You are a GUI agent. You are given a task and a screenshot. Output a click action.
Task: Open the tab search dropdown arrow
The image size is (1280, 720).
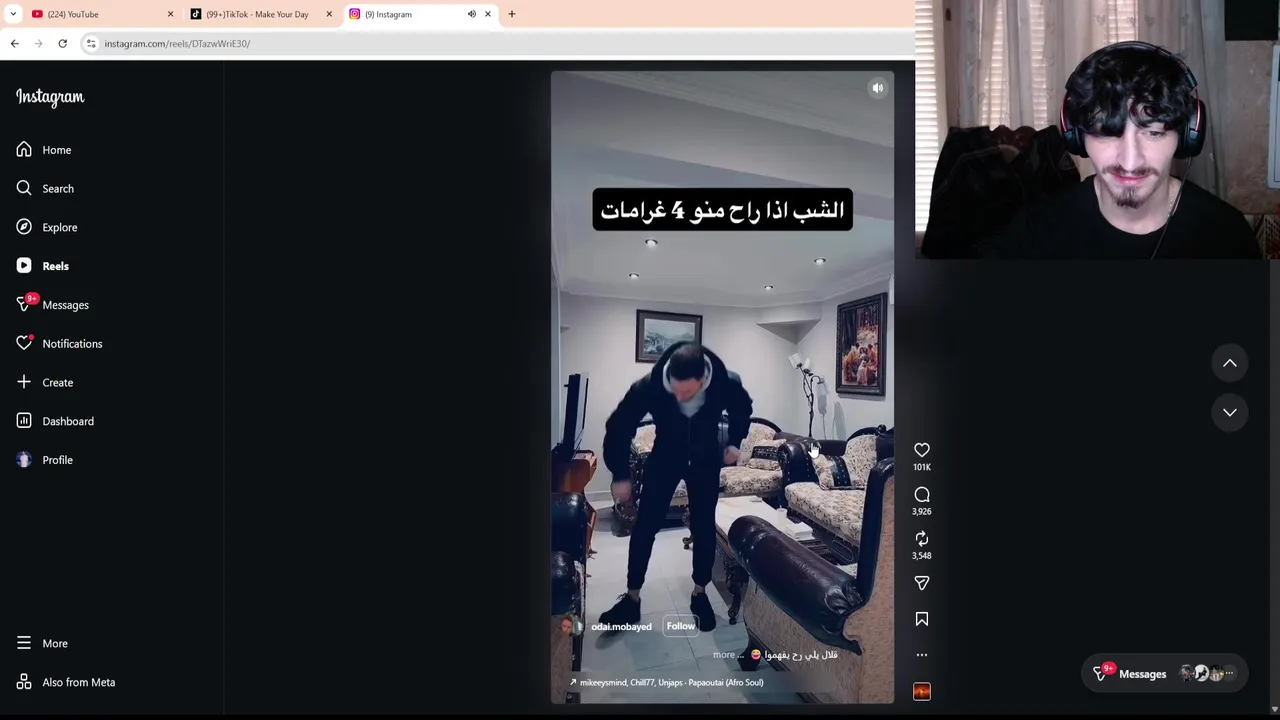tap(13, 14)
